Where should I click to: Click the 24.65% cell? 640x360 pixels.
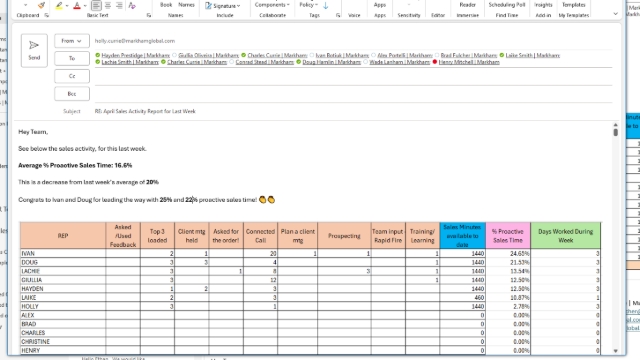tap(508, 253)
